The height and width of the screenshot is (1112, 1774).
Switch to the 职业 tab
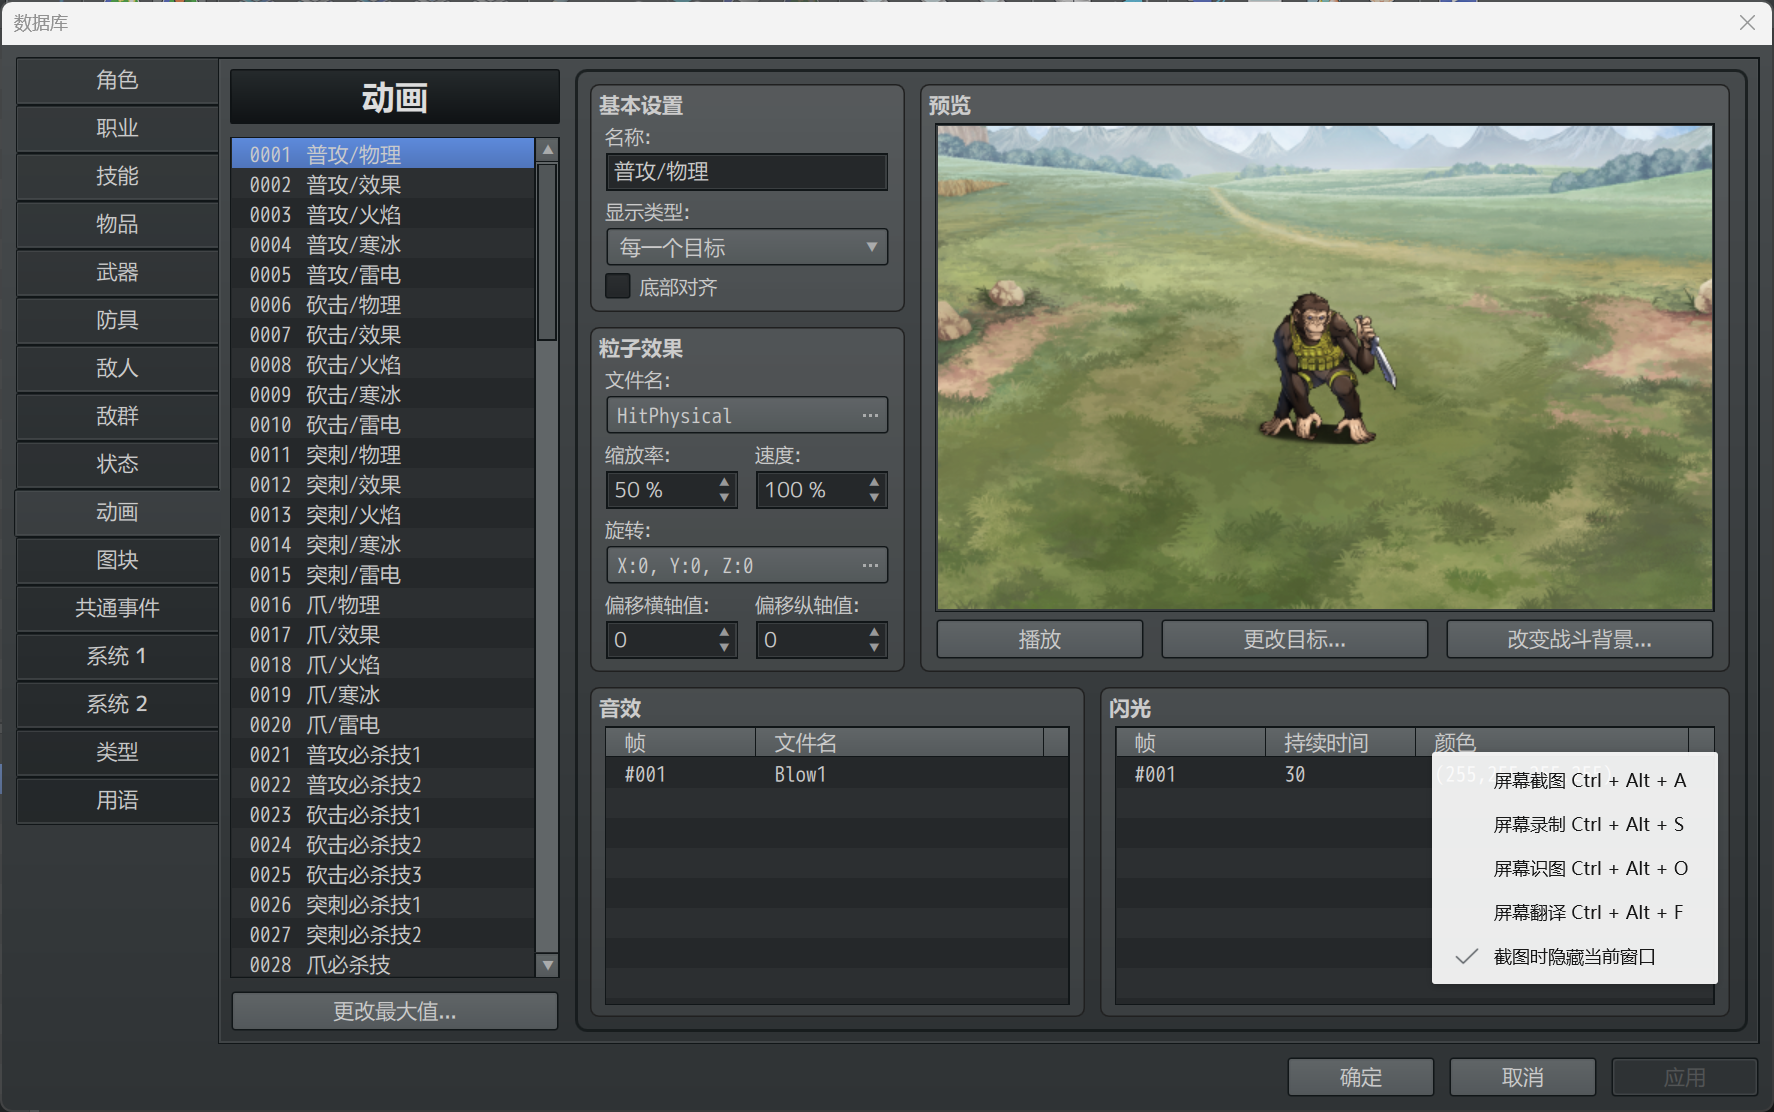tap(117, 128)
